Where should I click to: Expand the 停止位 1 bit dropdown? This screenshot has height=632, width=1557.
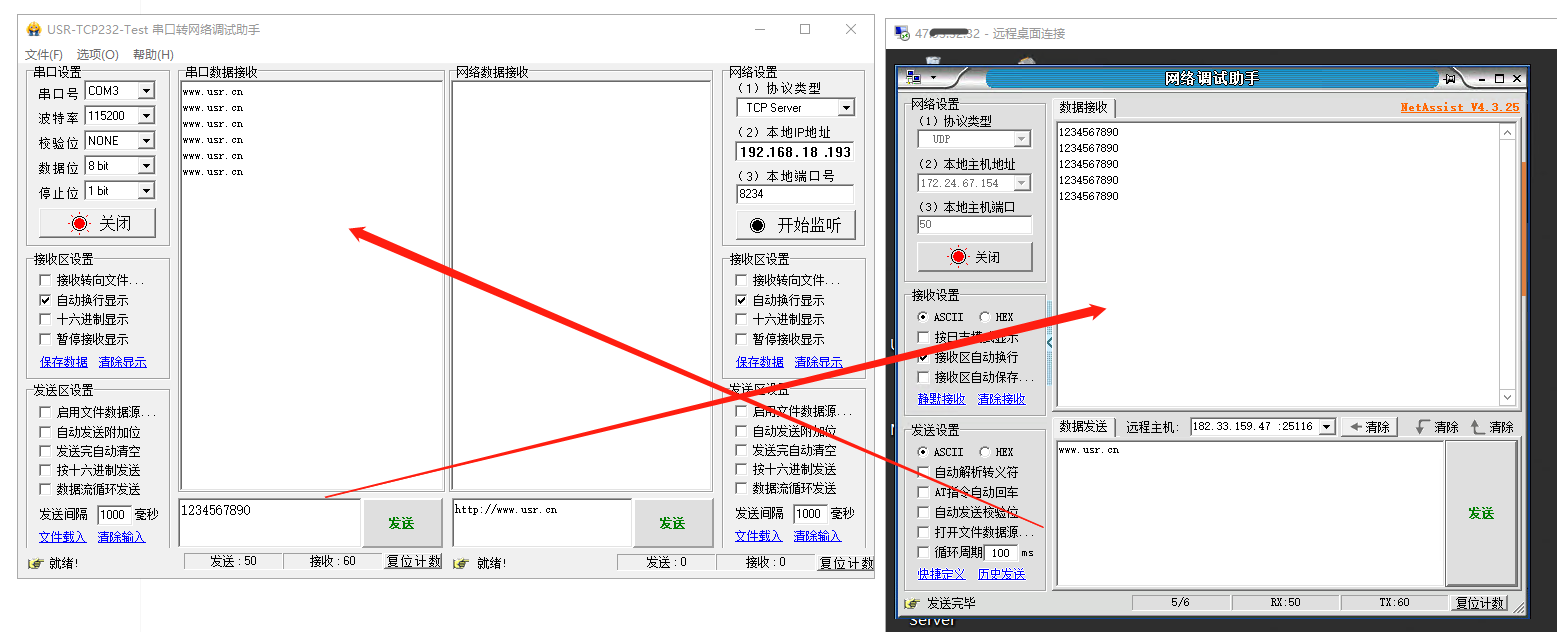pyautogui.click(x=147, y=191)
